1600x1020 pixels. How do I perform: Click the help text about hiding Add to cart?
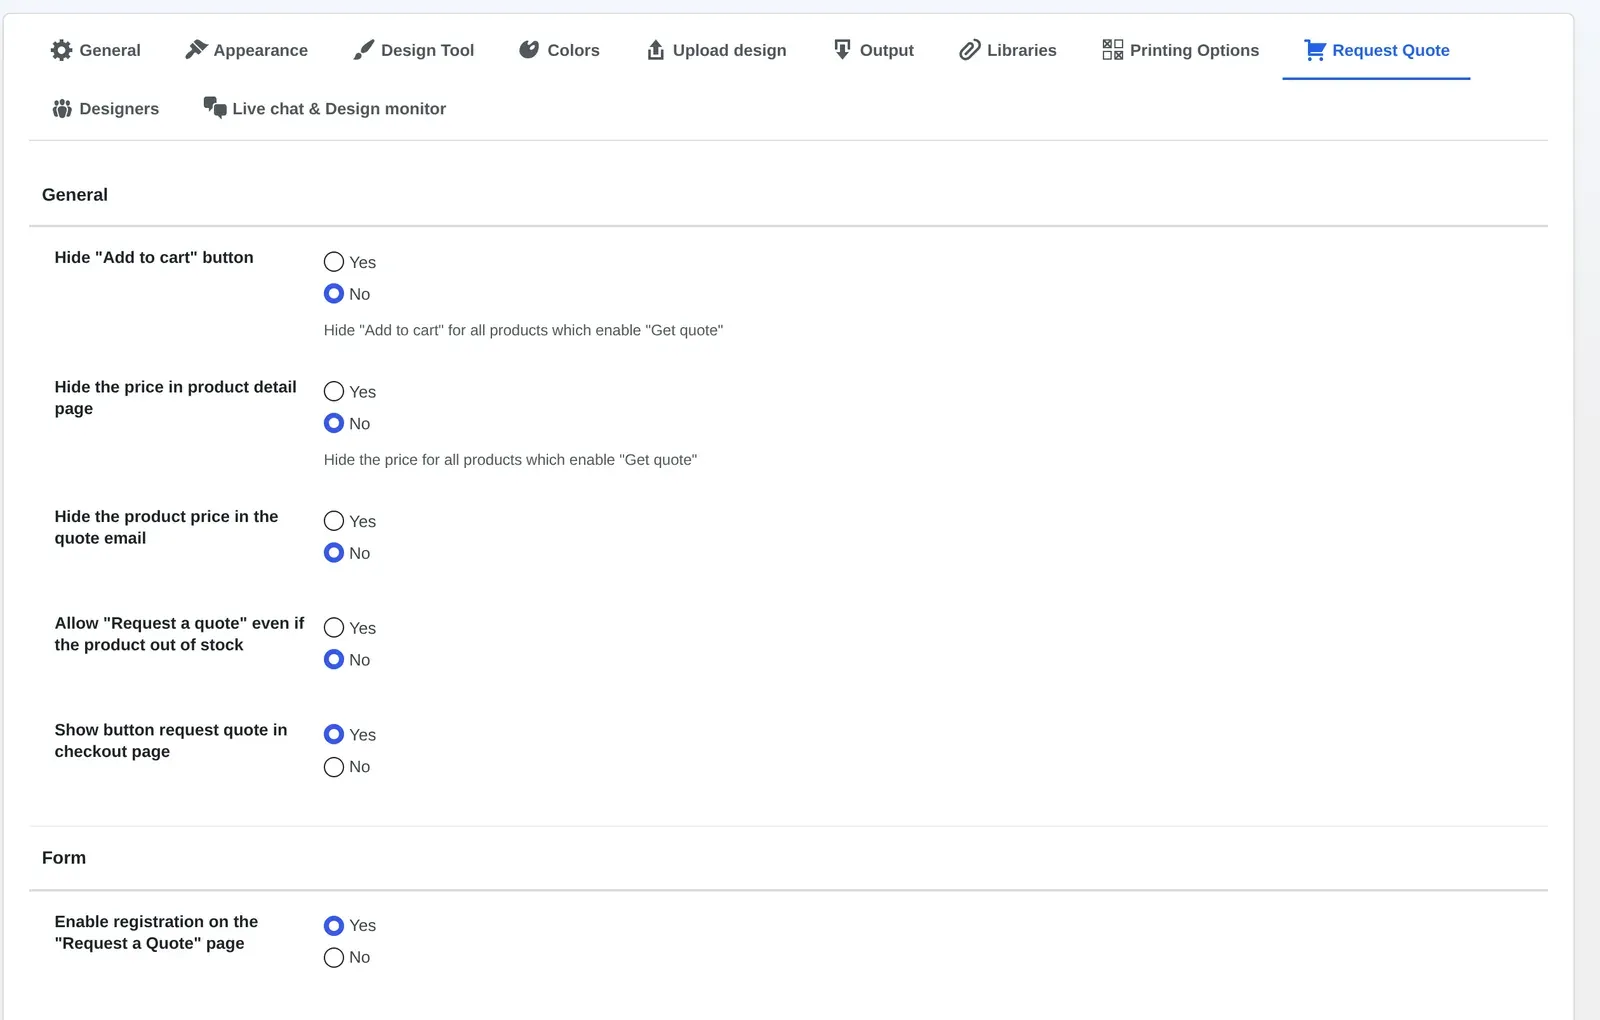(x=523, y=330)
